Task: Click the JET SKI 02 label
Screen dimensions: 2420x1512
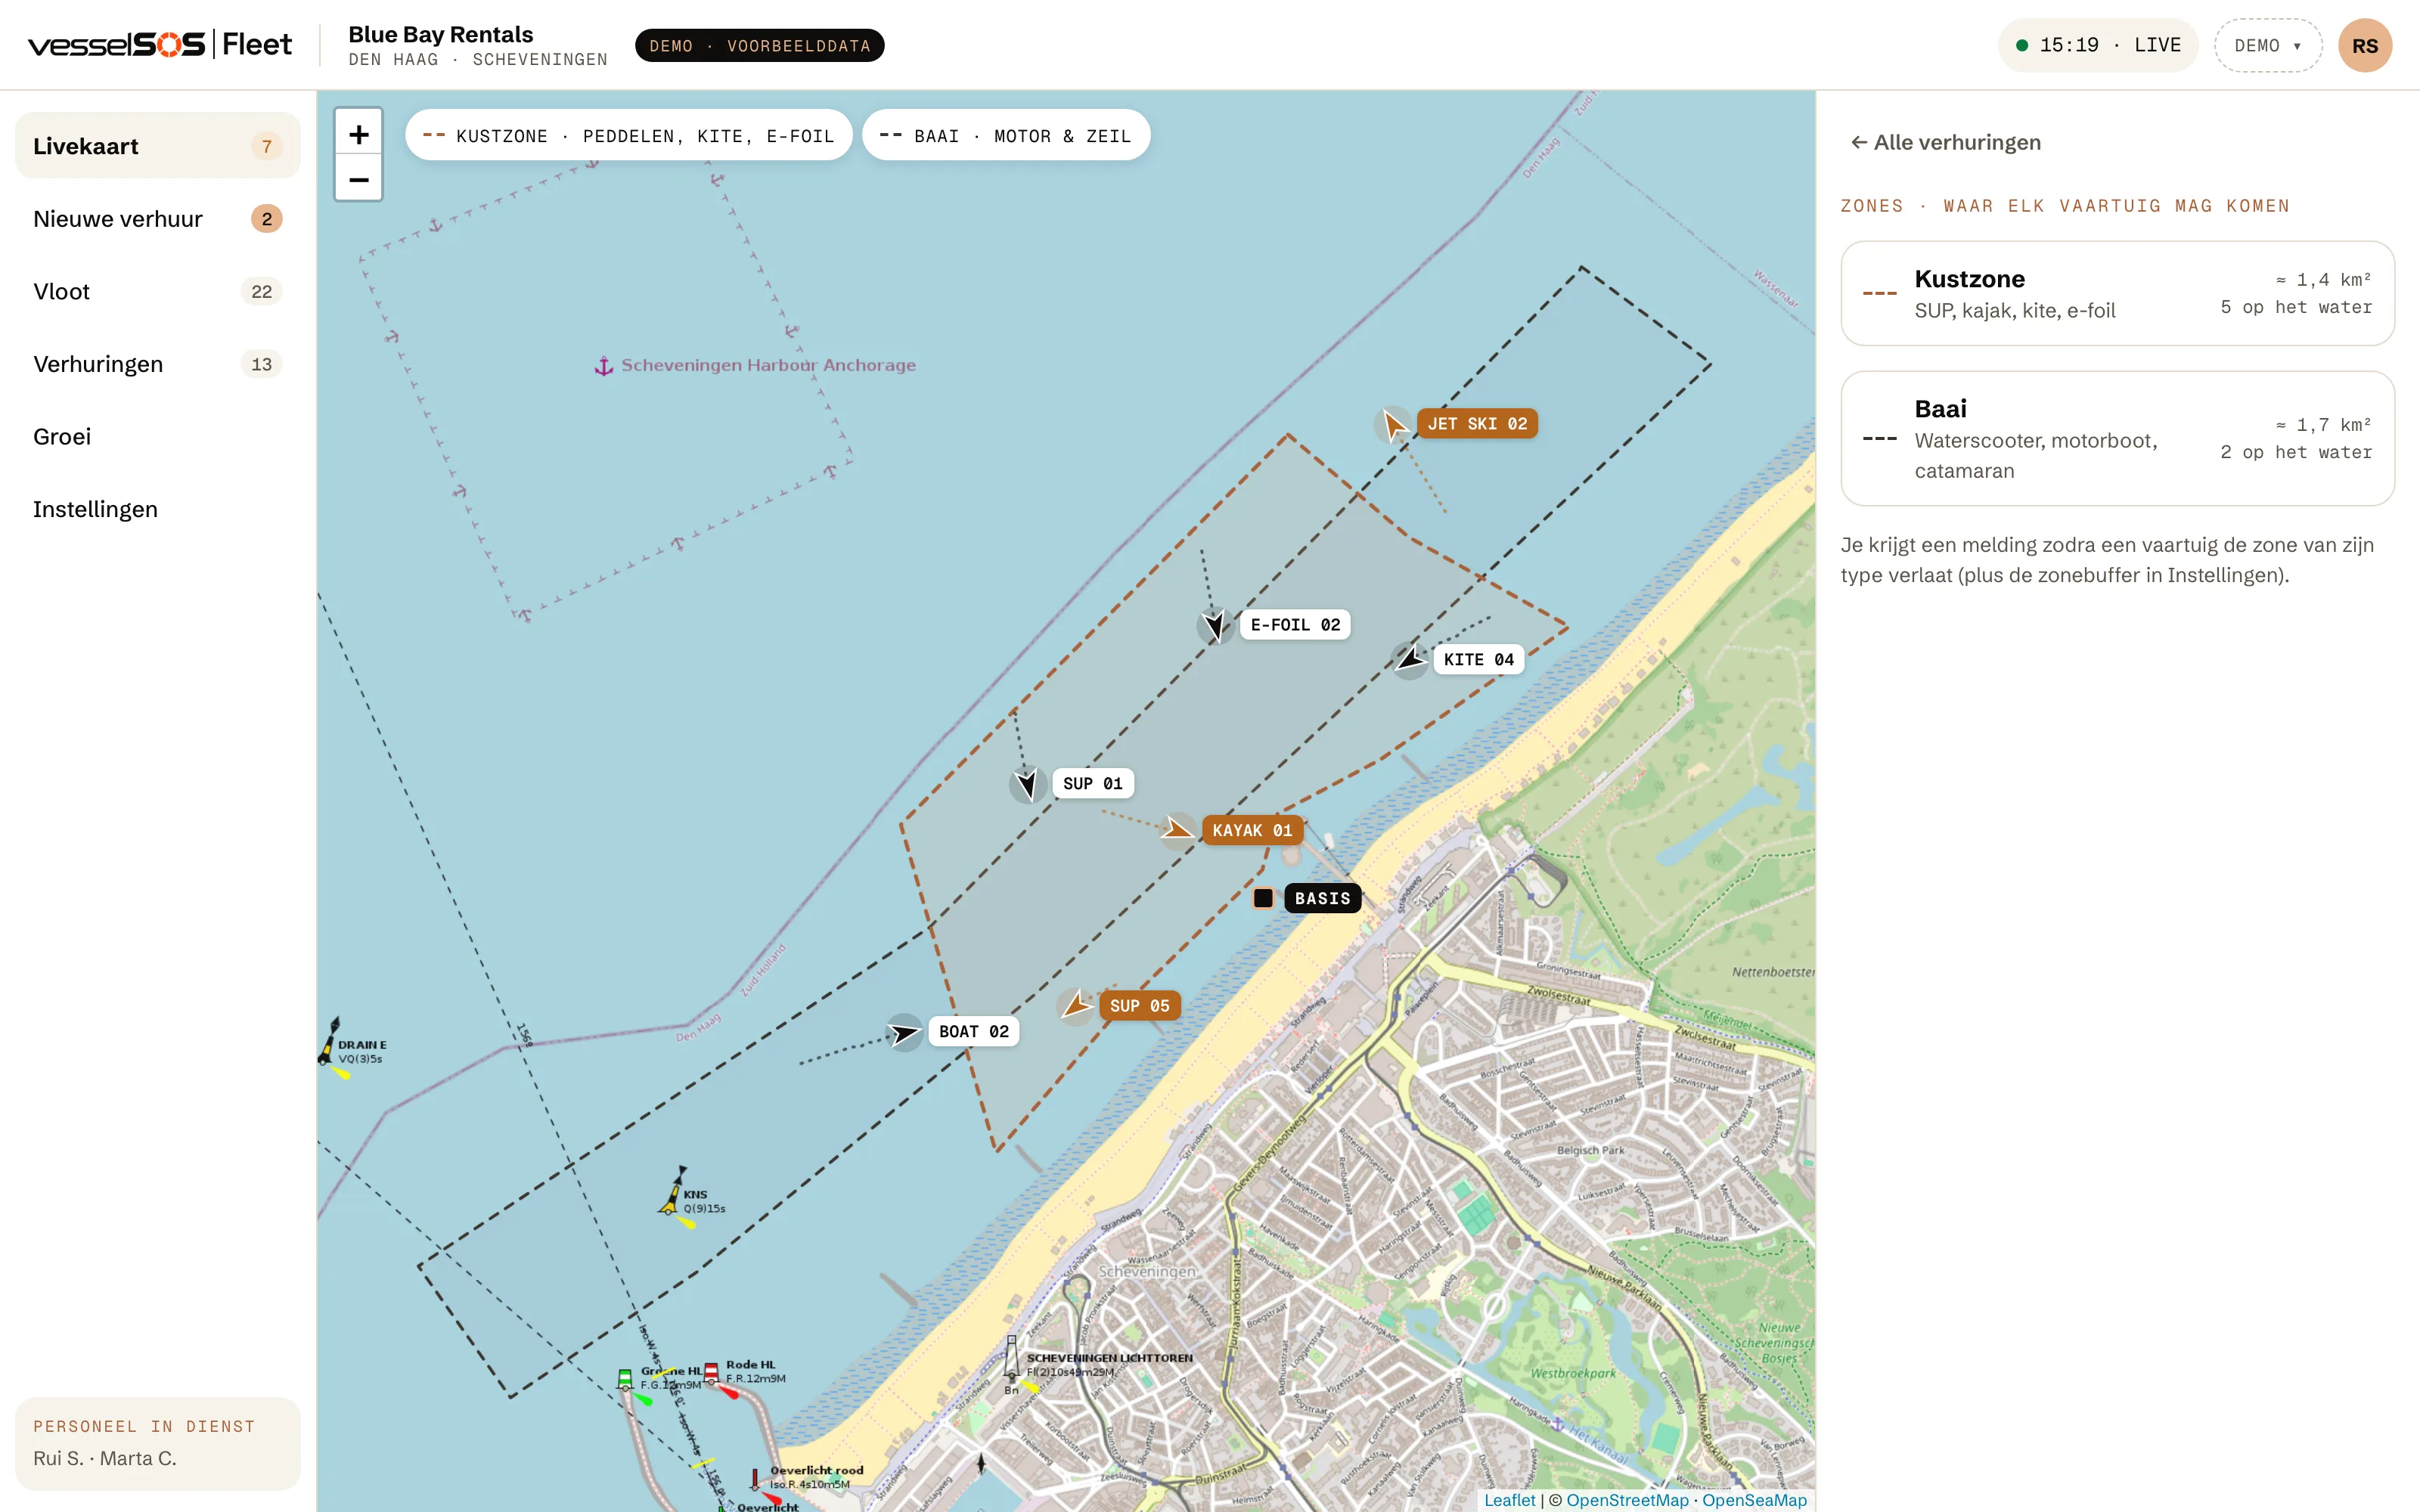Action: (x=1477, y=424)
